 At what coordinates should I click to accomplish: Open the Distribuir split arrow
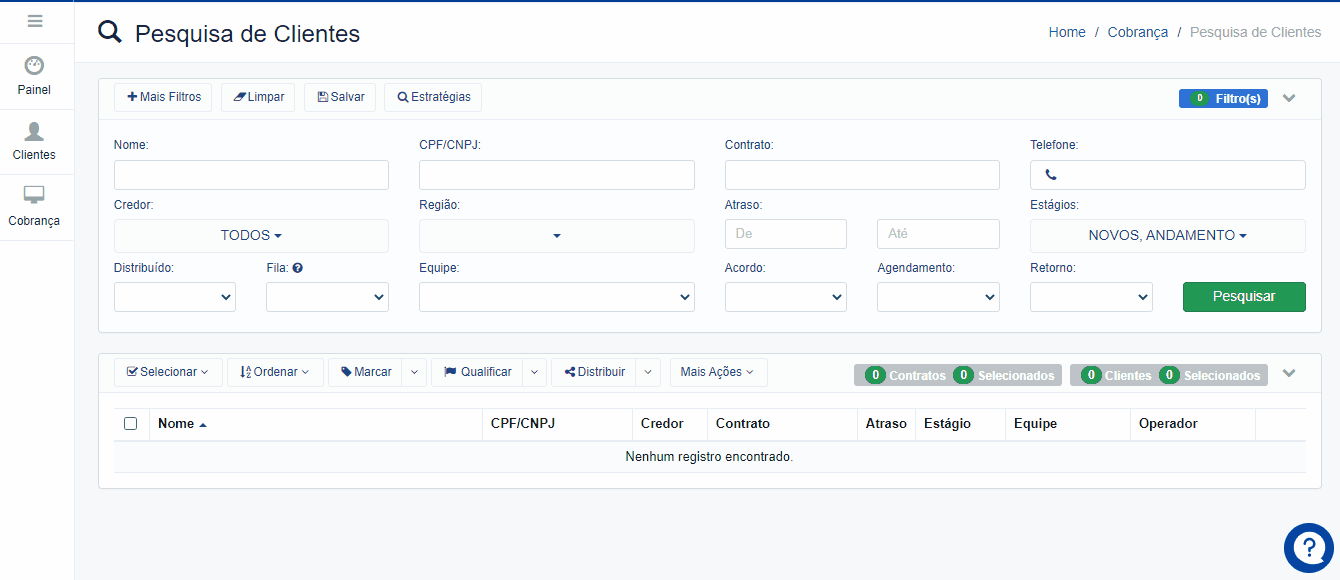(x=648, y=372)
